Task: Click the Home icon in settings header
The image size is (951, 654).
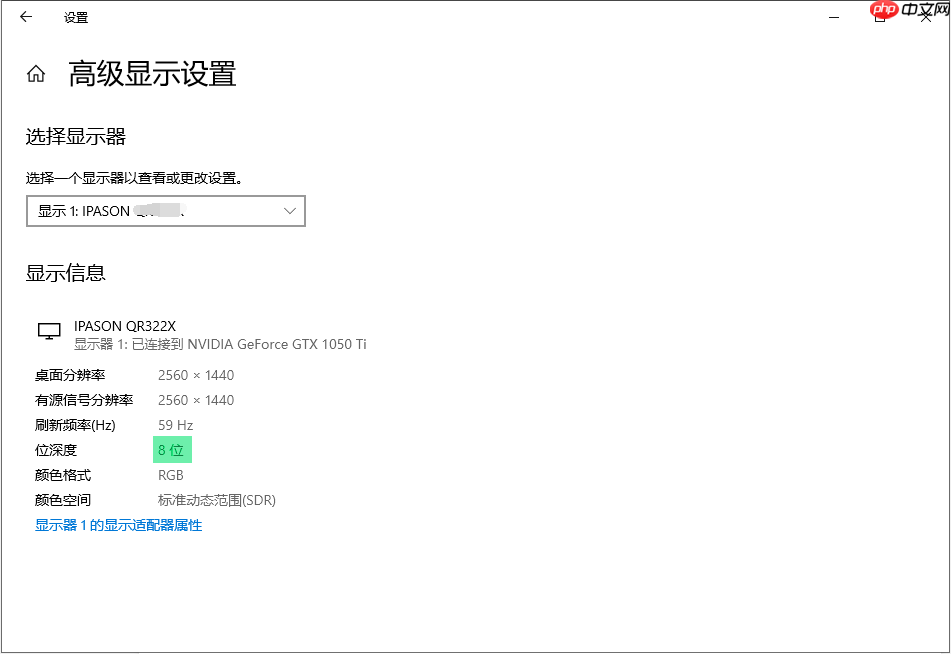Action: (35, 73)
